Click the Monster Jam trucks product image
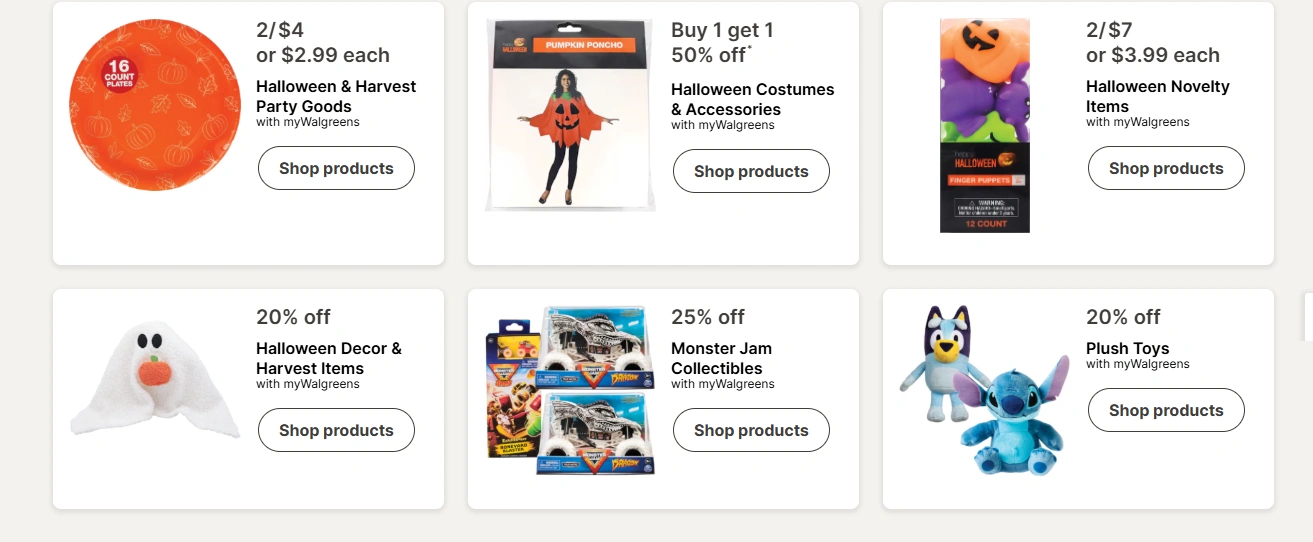The width and height of the screenshot is (1313, 542). click(570, 390)
